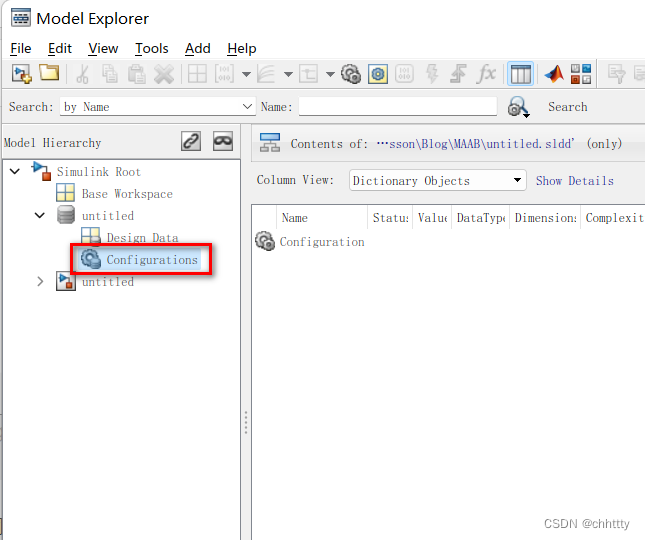This screenshot has height=540, width=645.
Task: Open the Parameter add dropdown arrow
Action: pyautogui.click(x=246, y=75)
